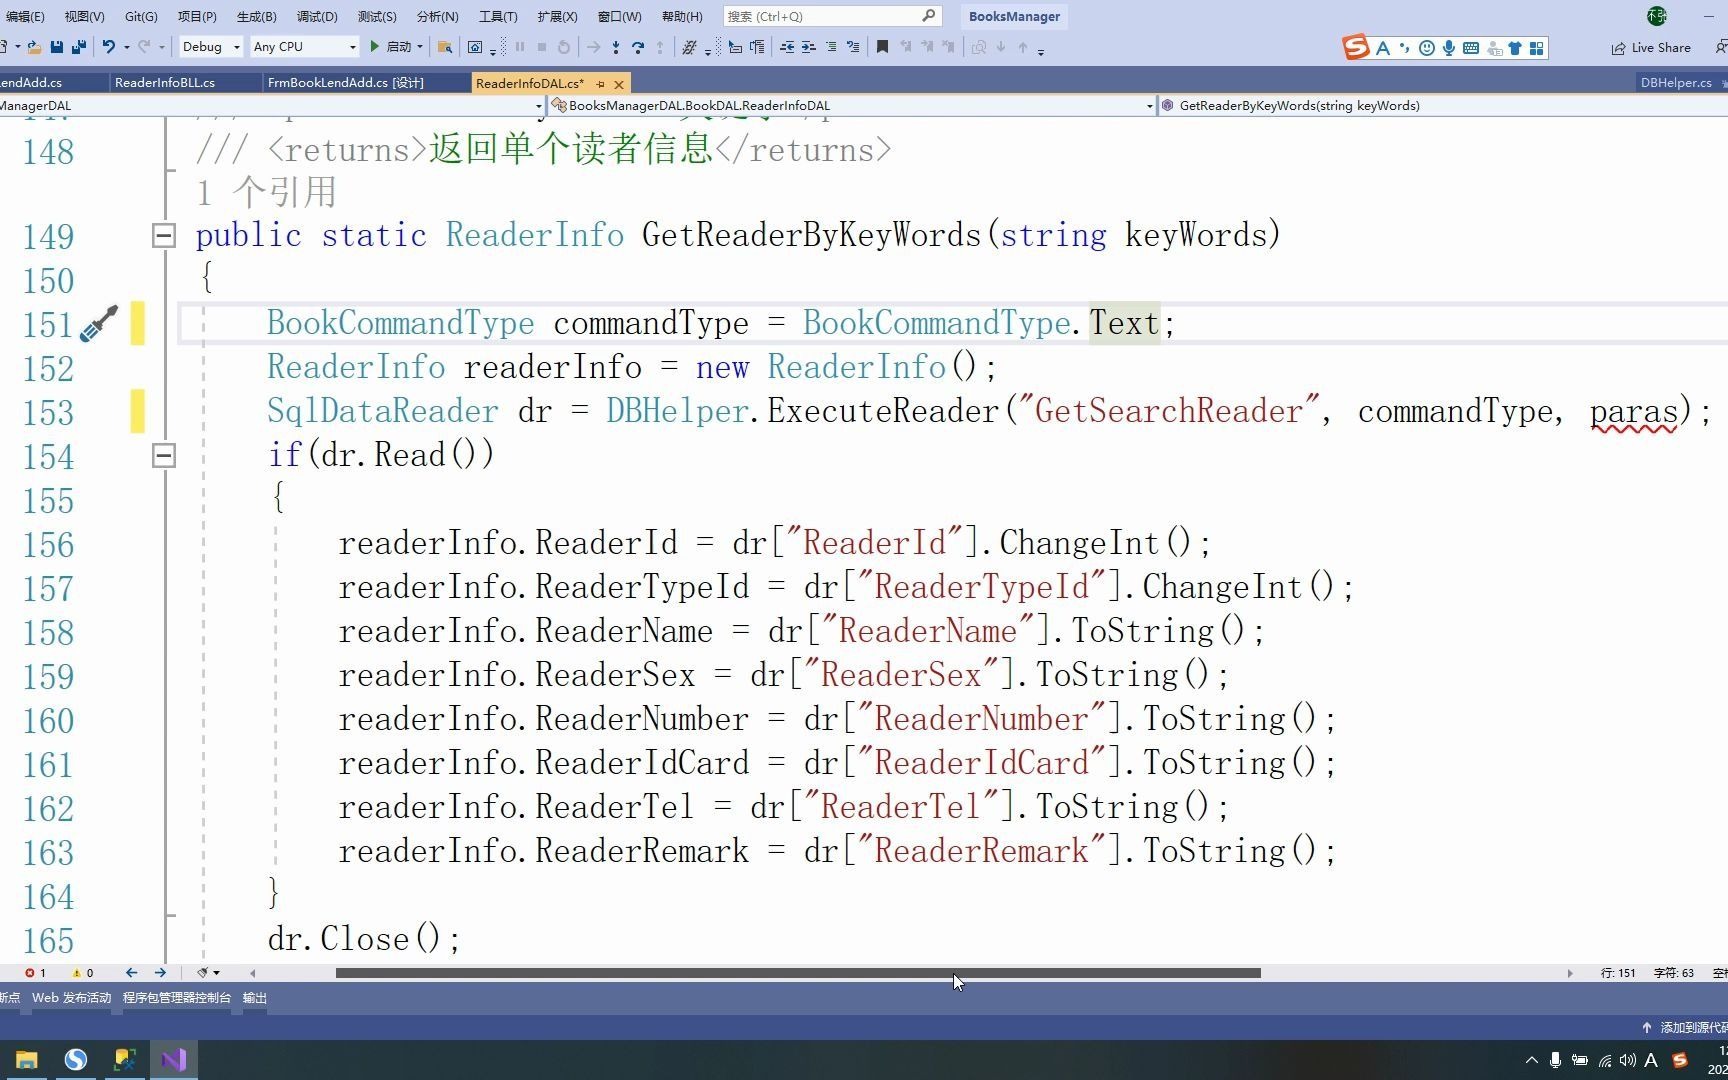Navigate forward with the right arrow
This screenshot has height=1080, width=1728.
[x=160, y=973]
